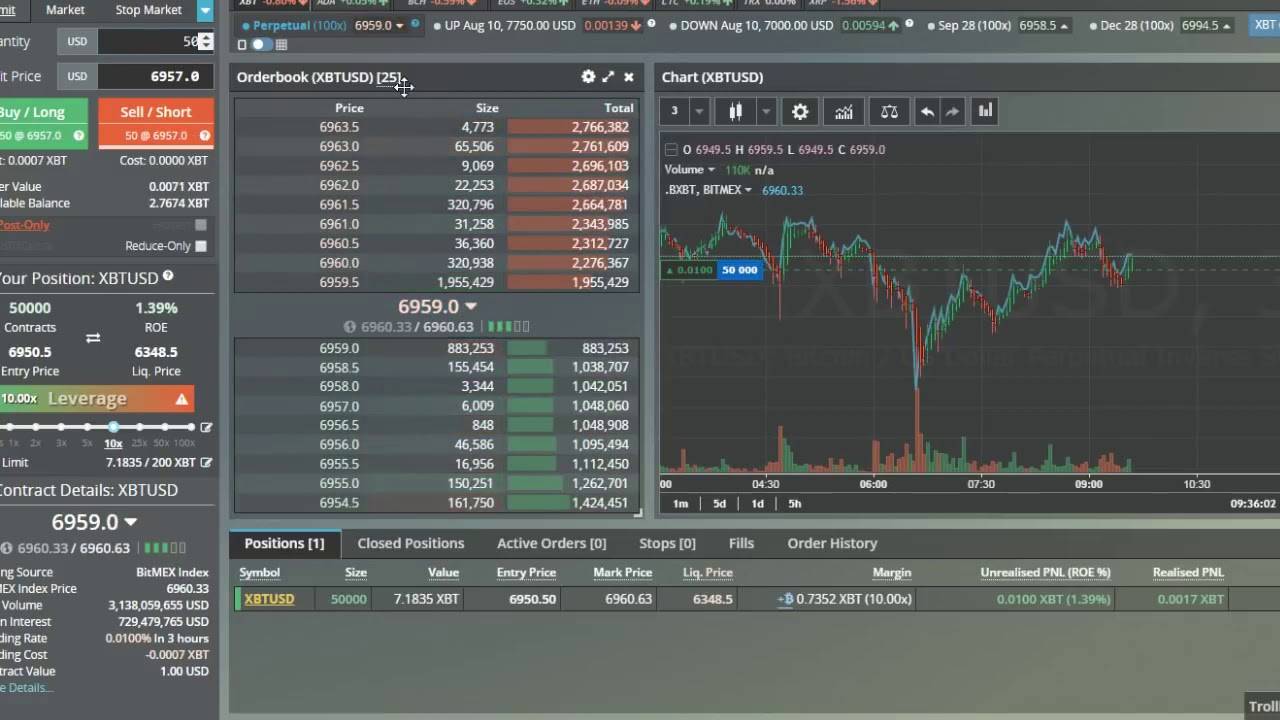Open chart interval dropdown arrow
This screenshot has width=1280, height=720.
699,112
